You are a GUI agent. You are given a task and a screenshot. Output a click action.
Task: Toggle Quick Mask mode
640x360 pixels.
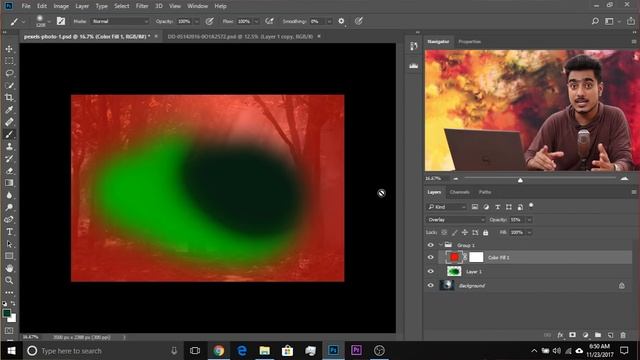coord(9,331)
